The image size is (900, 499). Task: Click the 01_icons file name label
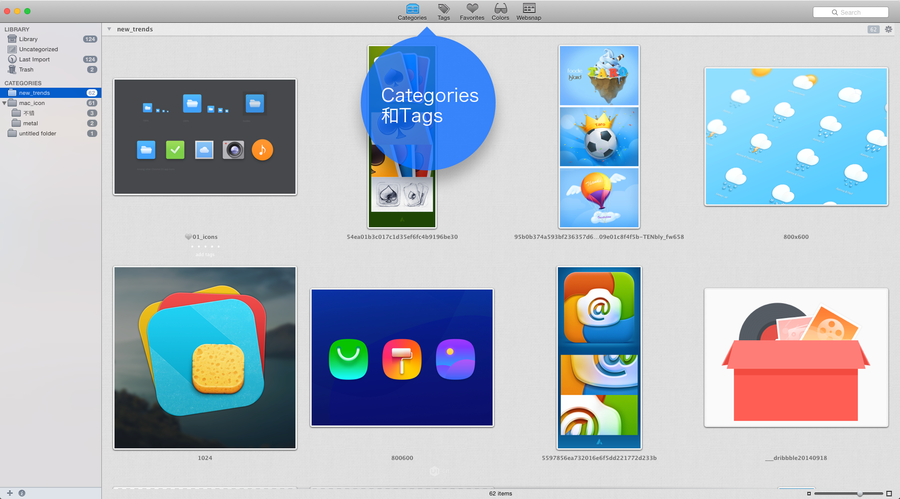tap(205, 237)
